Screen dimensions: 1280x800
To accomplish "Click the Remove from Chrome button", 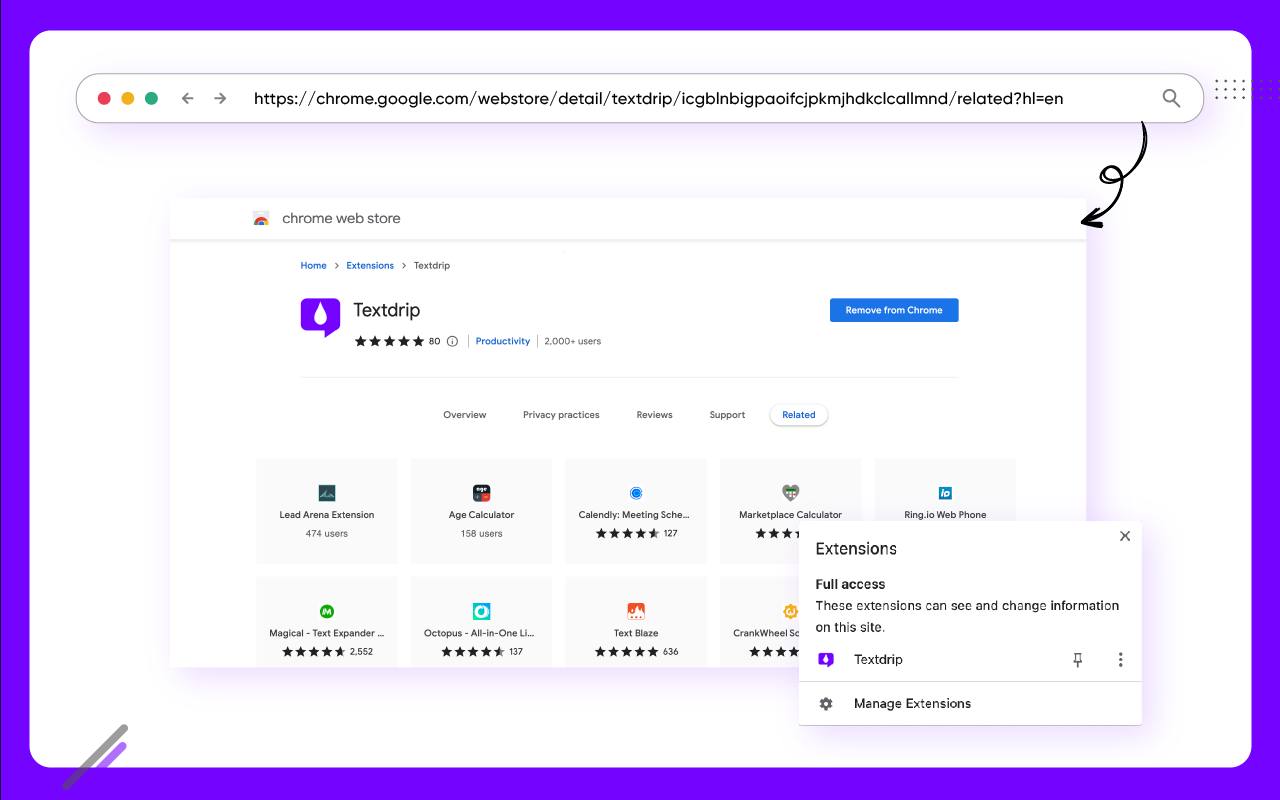I will click(893, 310).
